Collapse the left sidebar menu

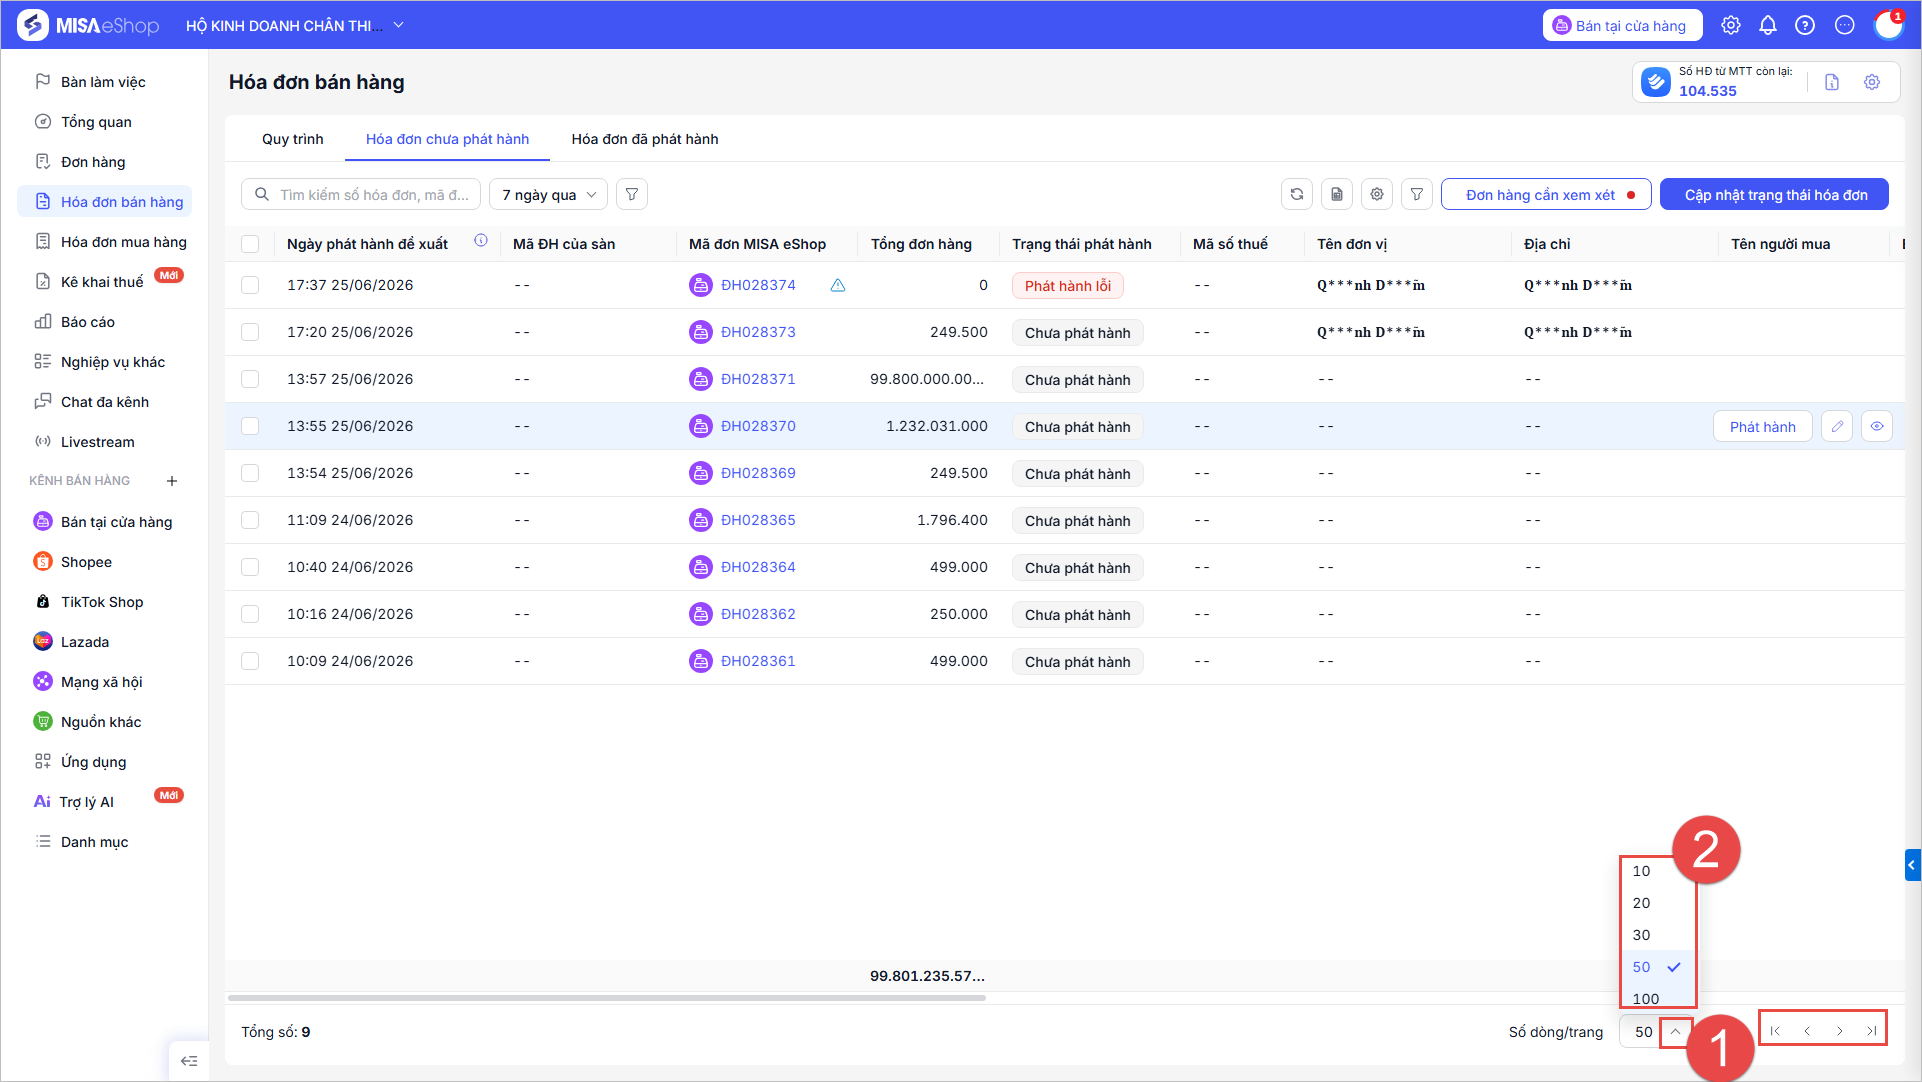click(x=189, y=1061)
